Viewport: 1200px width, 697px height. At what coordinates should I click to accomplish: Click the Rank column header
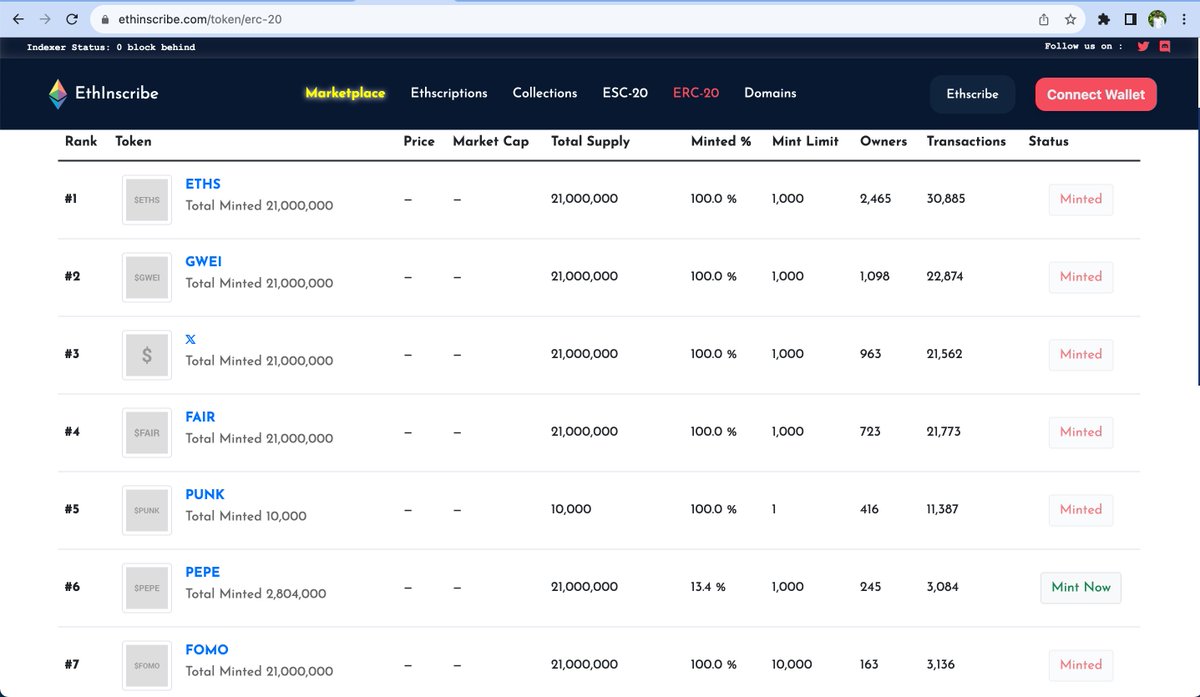tap(81, 141)
